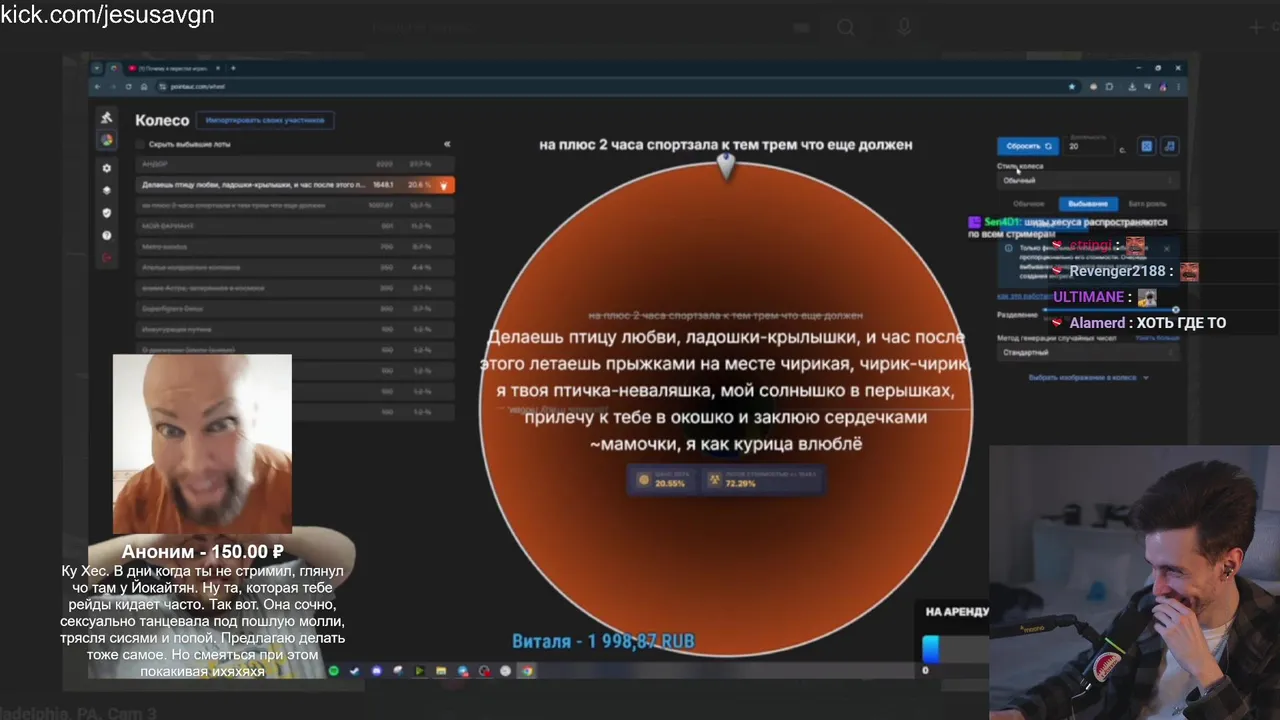Click the music note icon button
The height and width of the screenshot is (720, 1280).
pyautogui.click(x=1169, y=146)
